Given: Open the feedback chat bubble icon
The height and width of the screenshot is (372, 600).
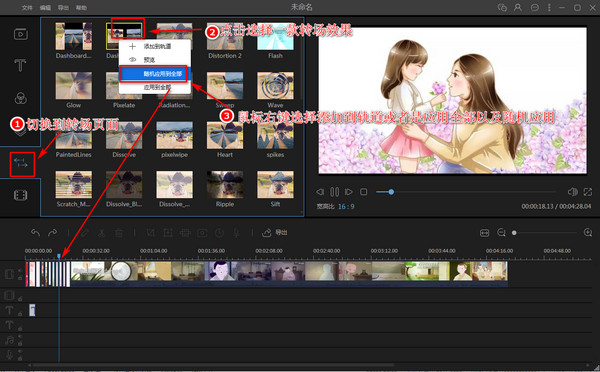Looking at the screenshot, I should (535, 7).
